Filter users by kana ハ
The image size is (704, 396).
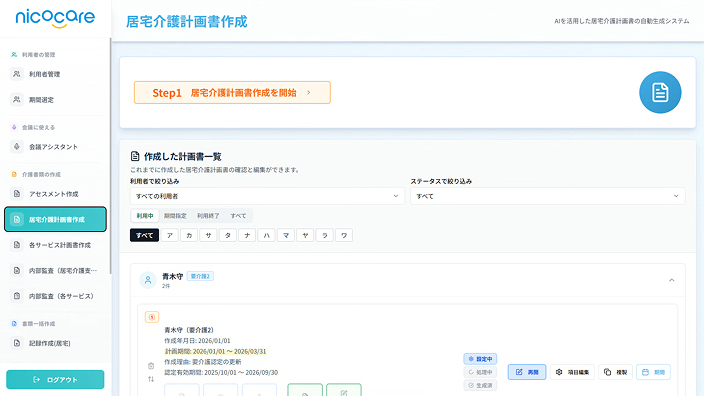point(266,235)
